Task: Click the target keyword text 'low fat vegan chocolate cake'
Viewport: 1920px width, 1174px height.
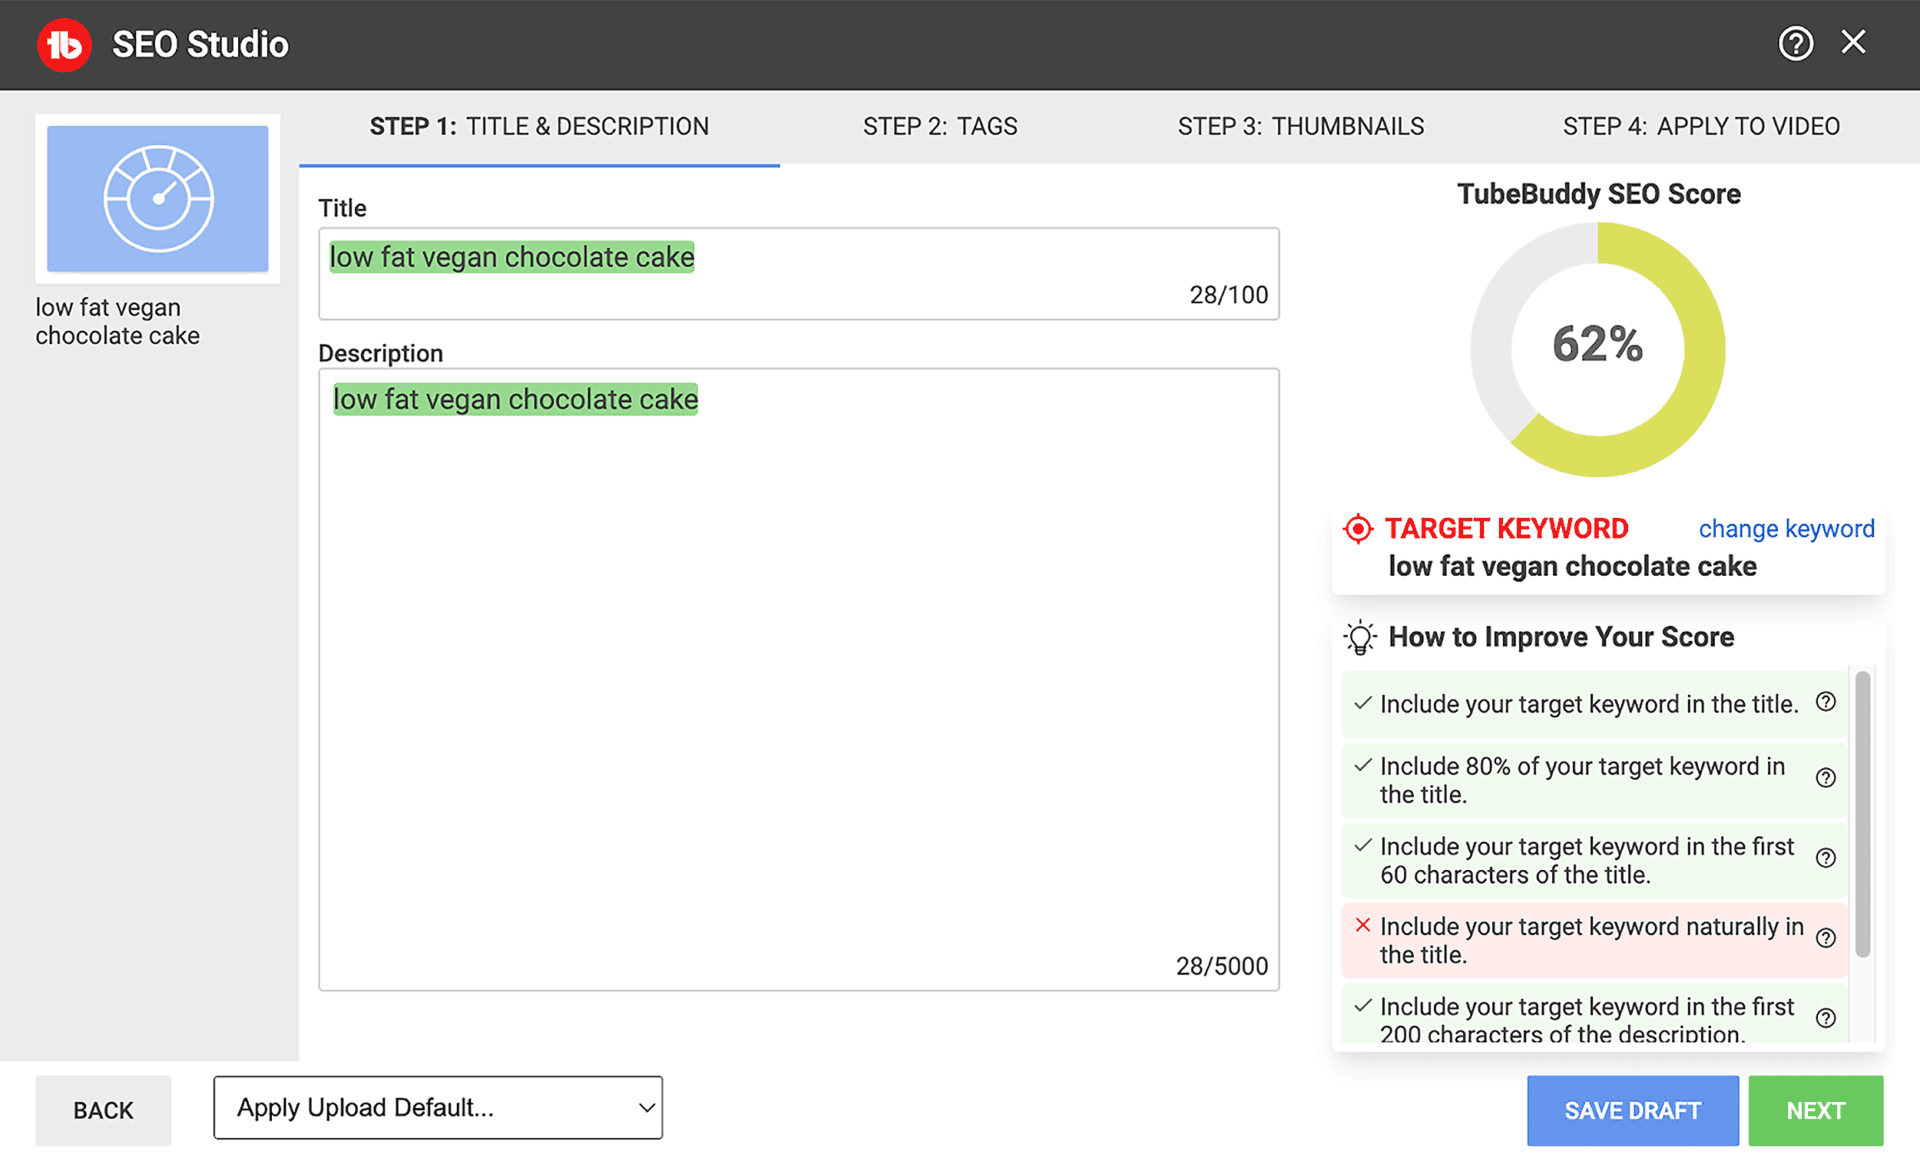Action: tap(1572, 566)
